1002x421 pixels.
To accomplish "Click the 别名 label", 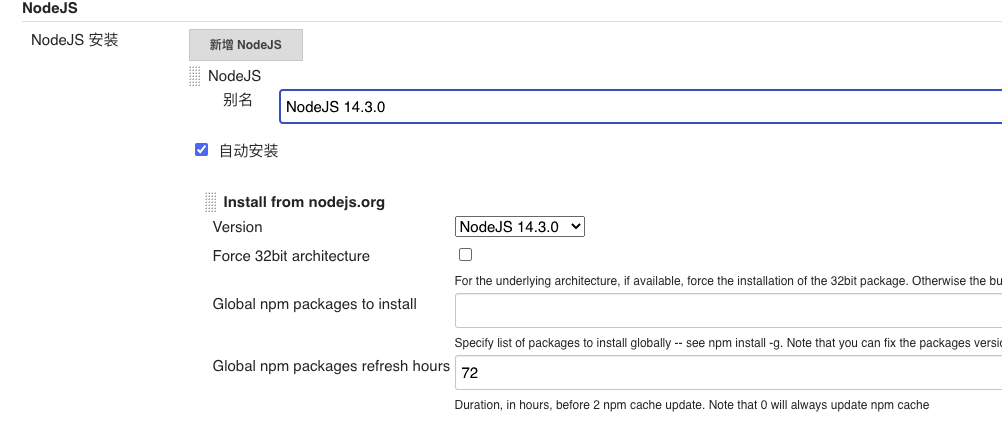I will [237, 100].
